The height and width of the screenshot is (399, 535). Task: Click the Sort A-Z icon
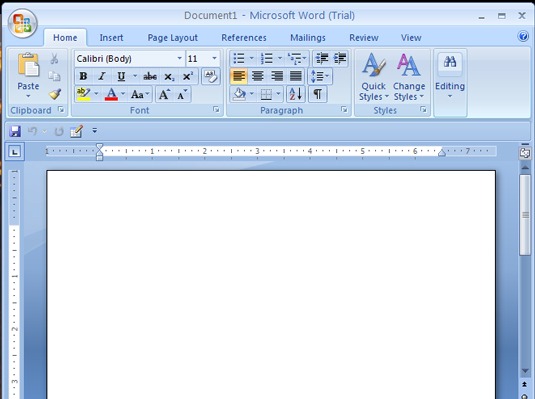(295, 94)
